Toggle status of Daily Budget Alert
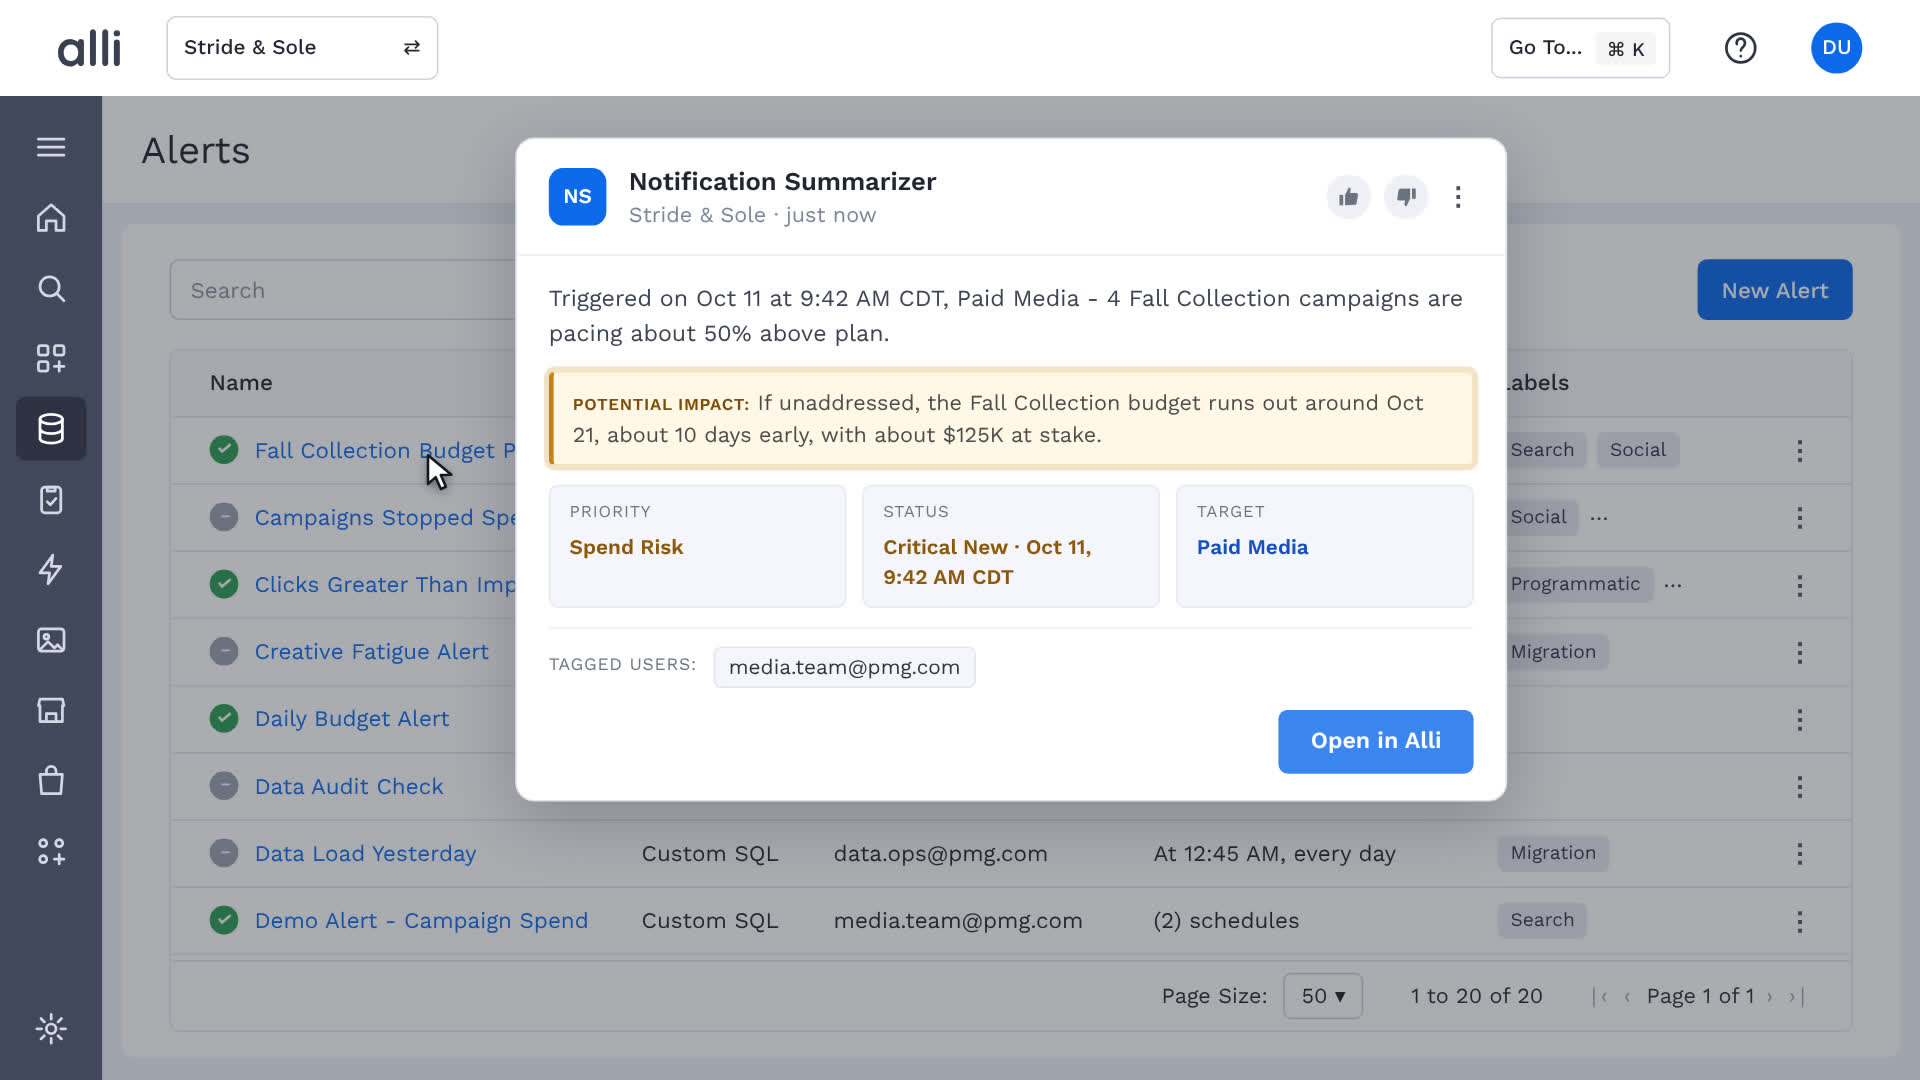This screenshot has width=1920, height=1080. (224, 719)
